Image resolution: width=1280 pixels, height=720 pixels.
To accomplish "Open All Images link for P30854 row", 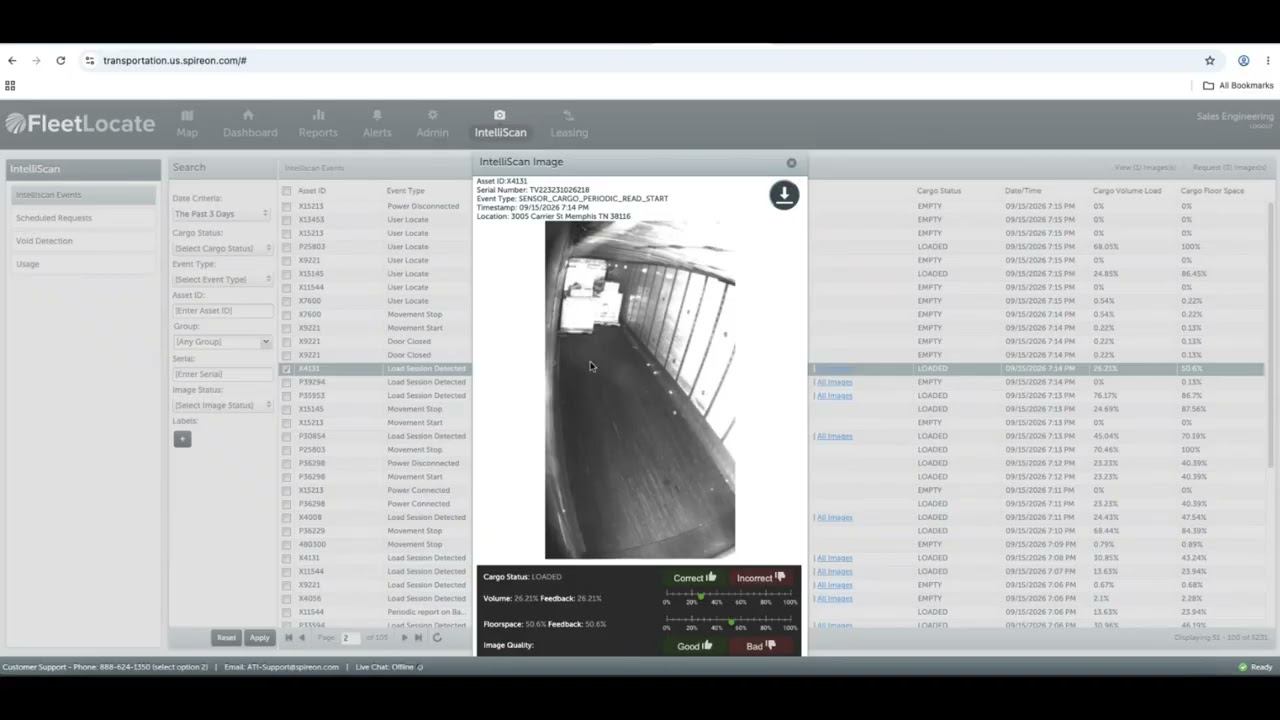I will (835, 436).
